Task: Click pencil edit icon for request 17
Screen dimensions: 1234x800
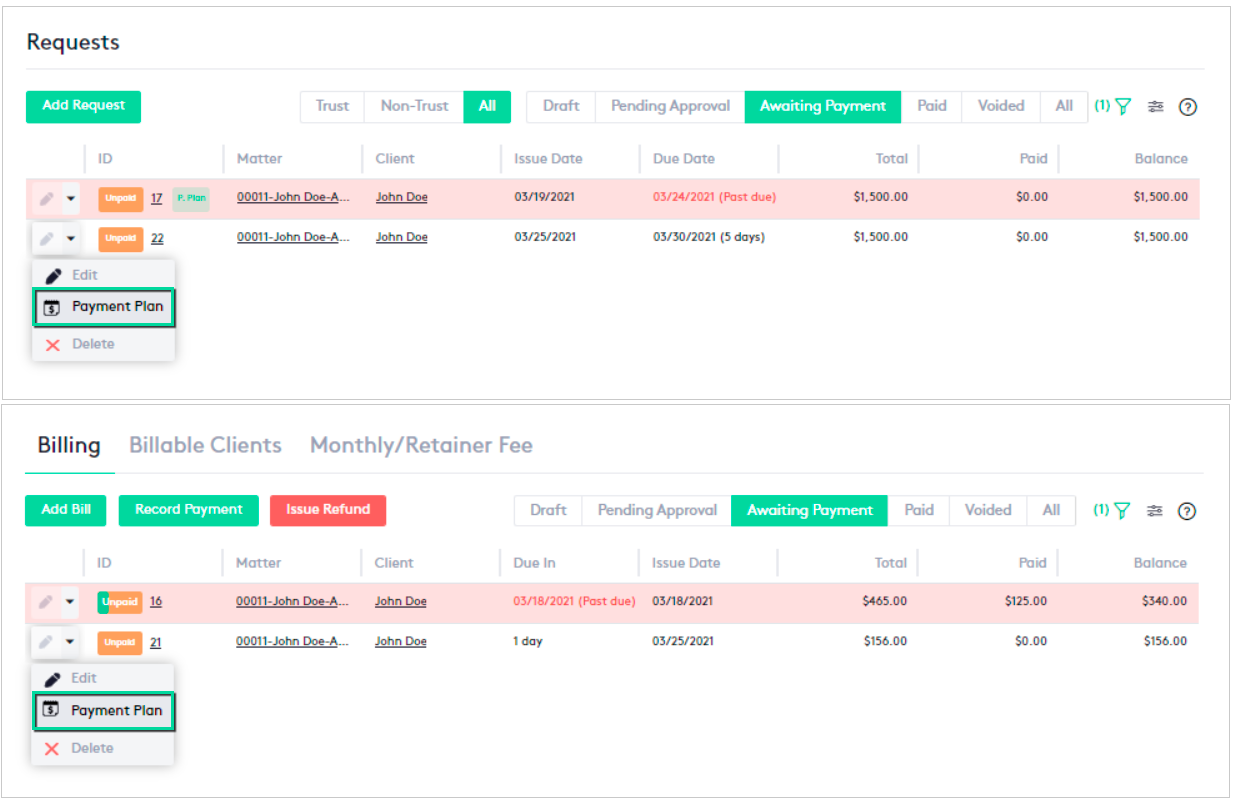Action: (46, 198)
